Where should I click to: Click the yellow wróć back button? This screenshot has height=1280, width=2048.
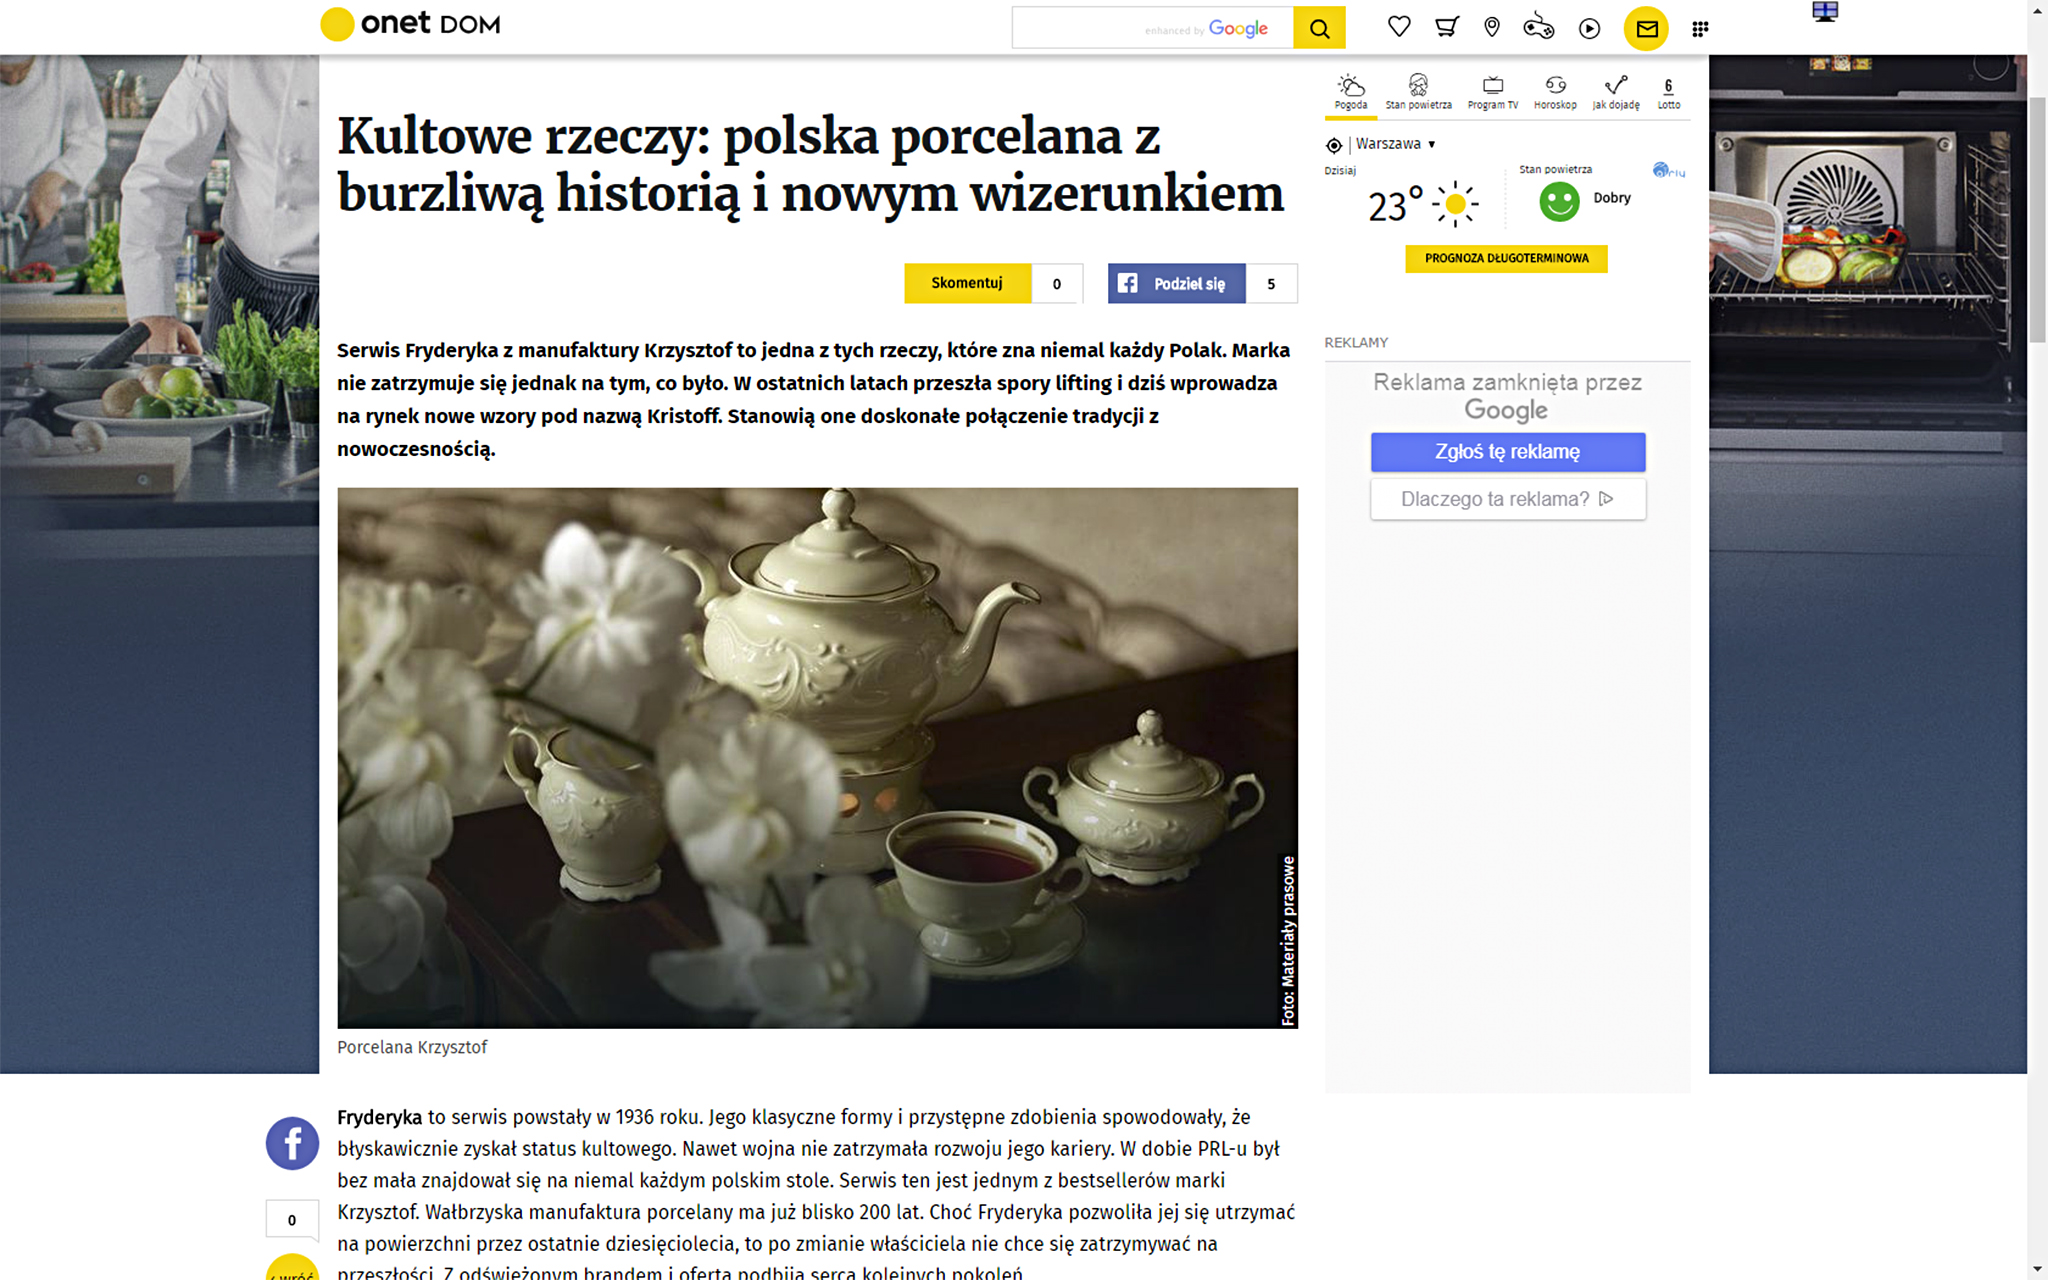point(292,1267)
